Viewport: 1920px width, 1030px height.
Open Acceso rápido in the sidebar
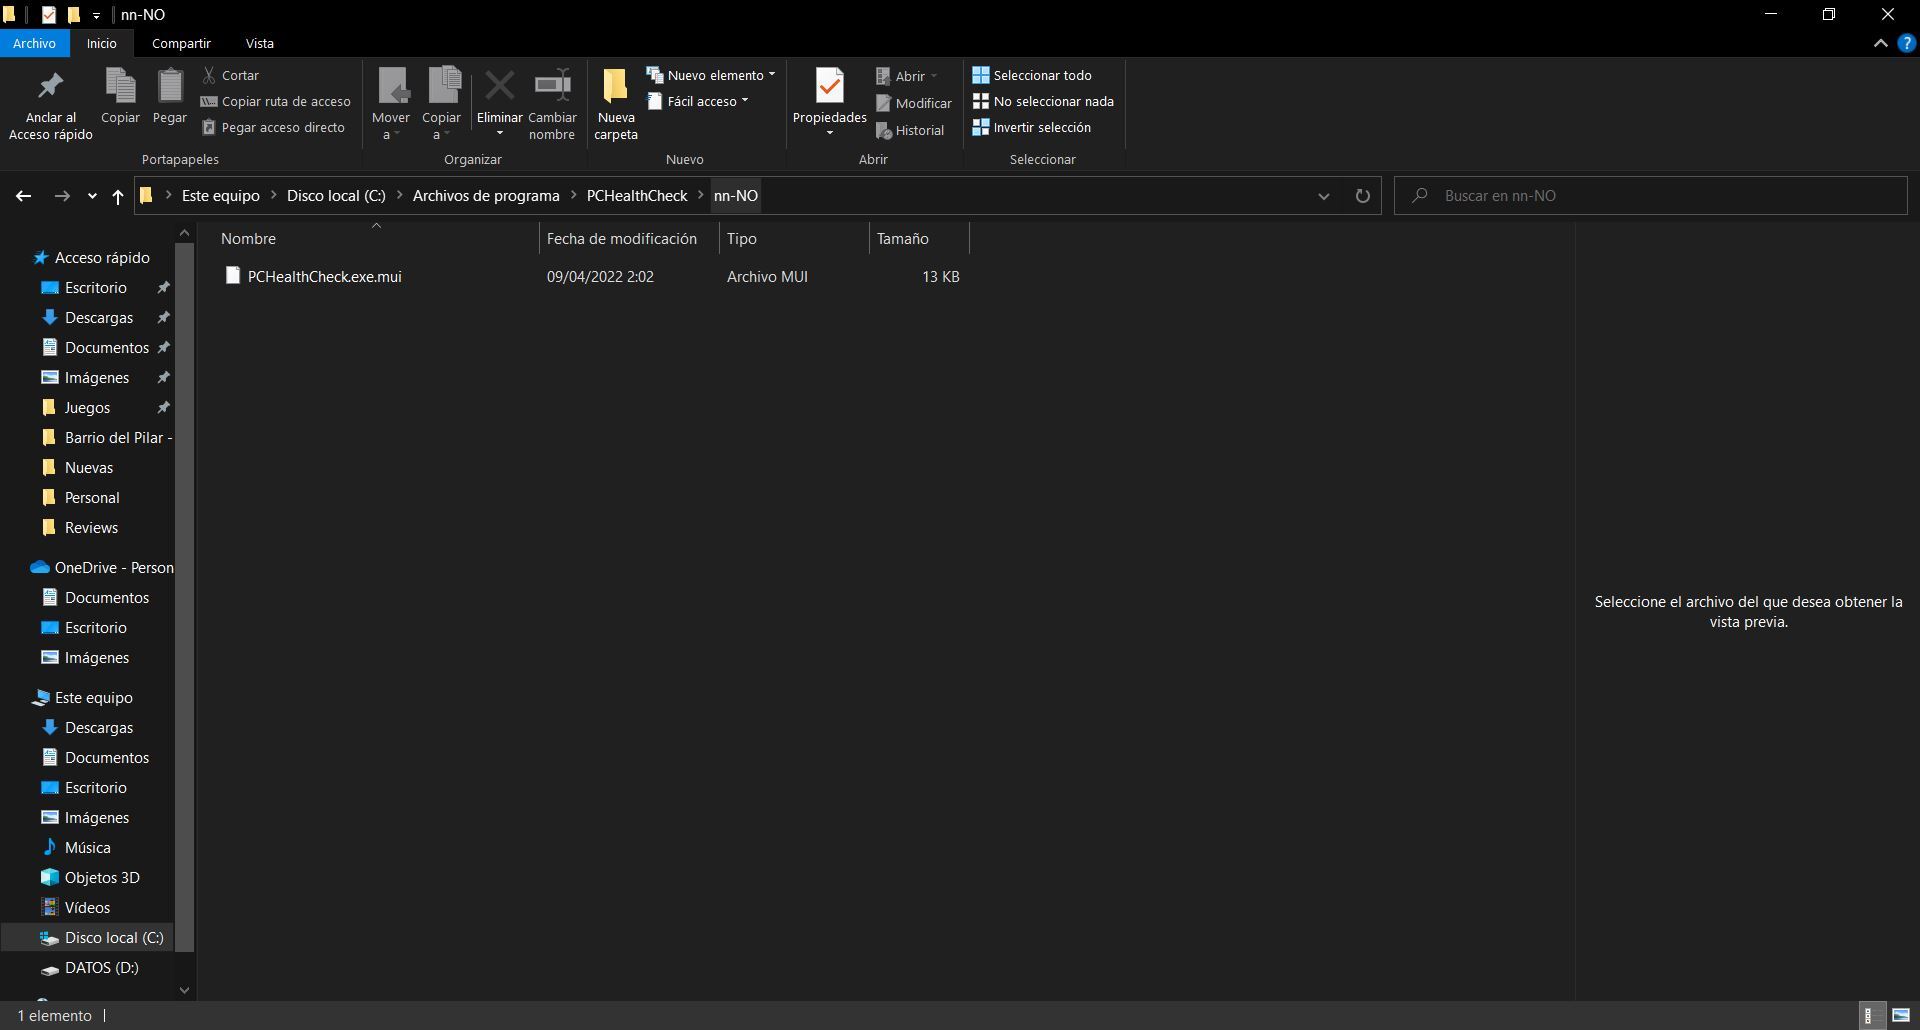click(x=101, y=258)
